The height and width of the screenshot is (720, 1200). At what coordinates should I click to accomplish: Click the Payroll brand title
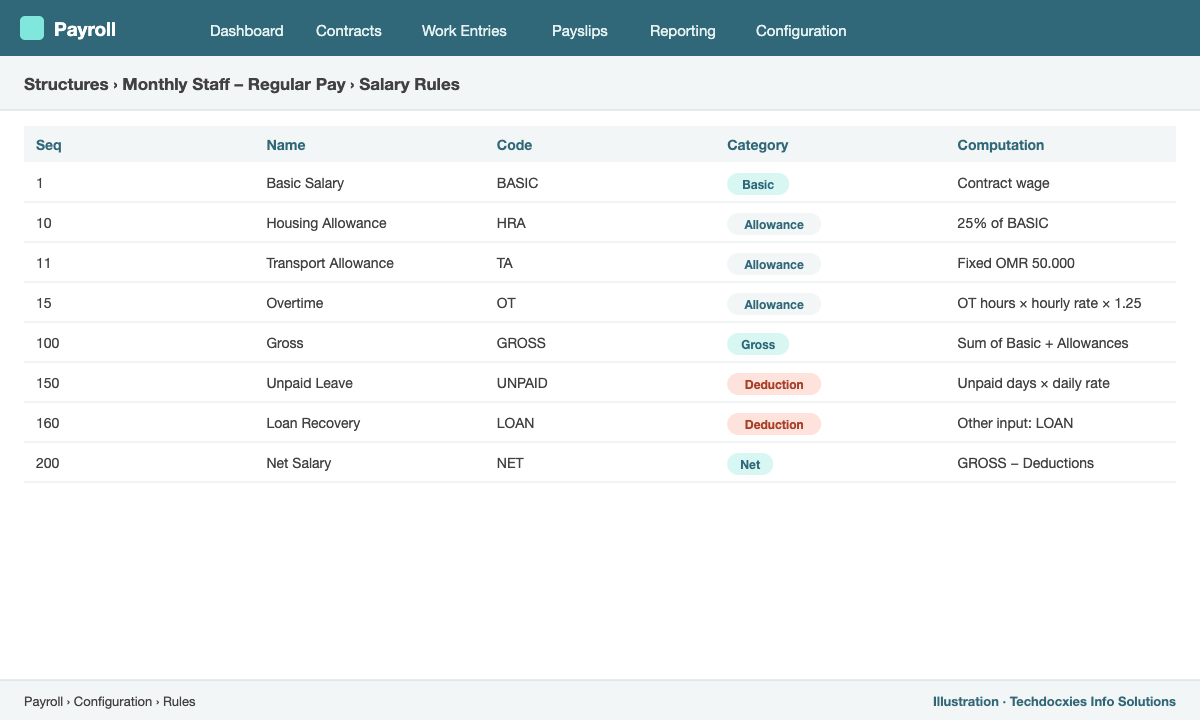(x=85, y=30)
